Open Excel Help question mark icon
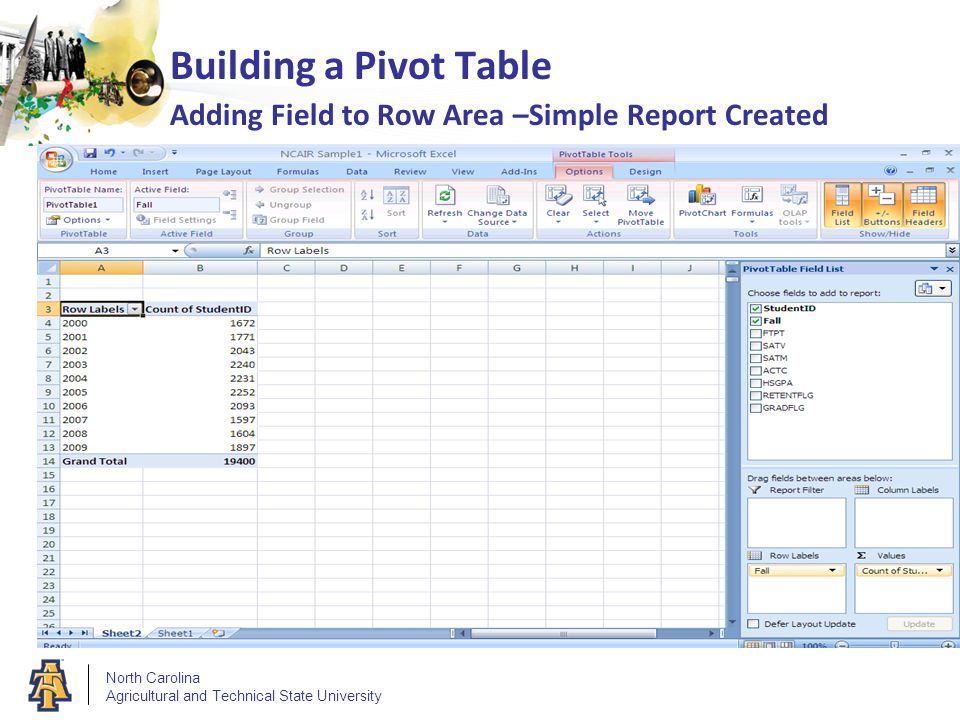 890,171
